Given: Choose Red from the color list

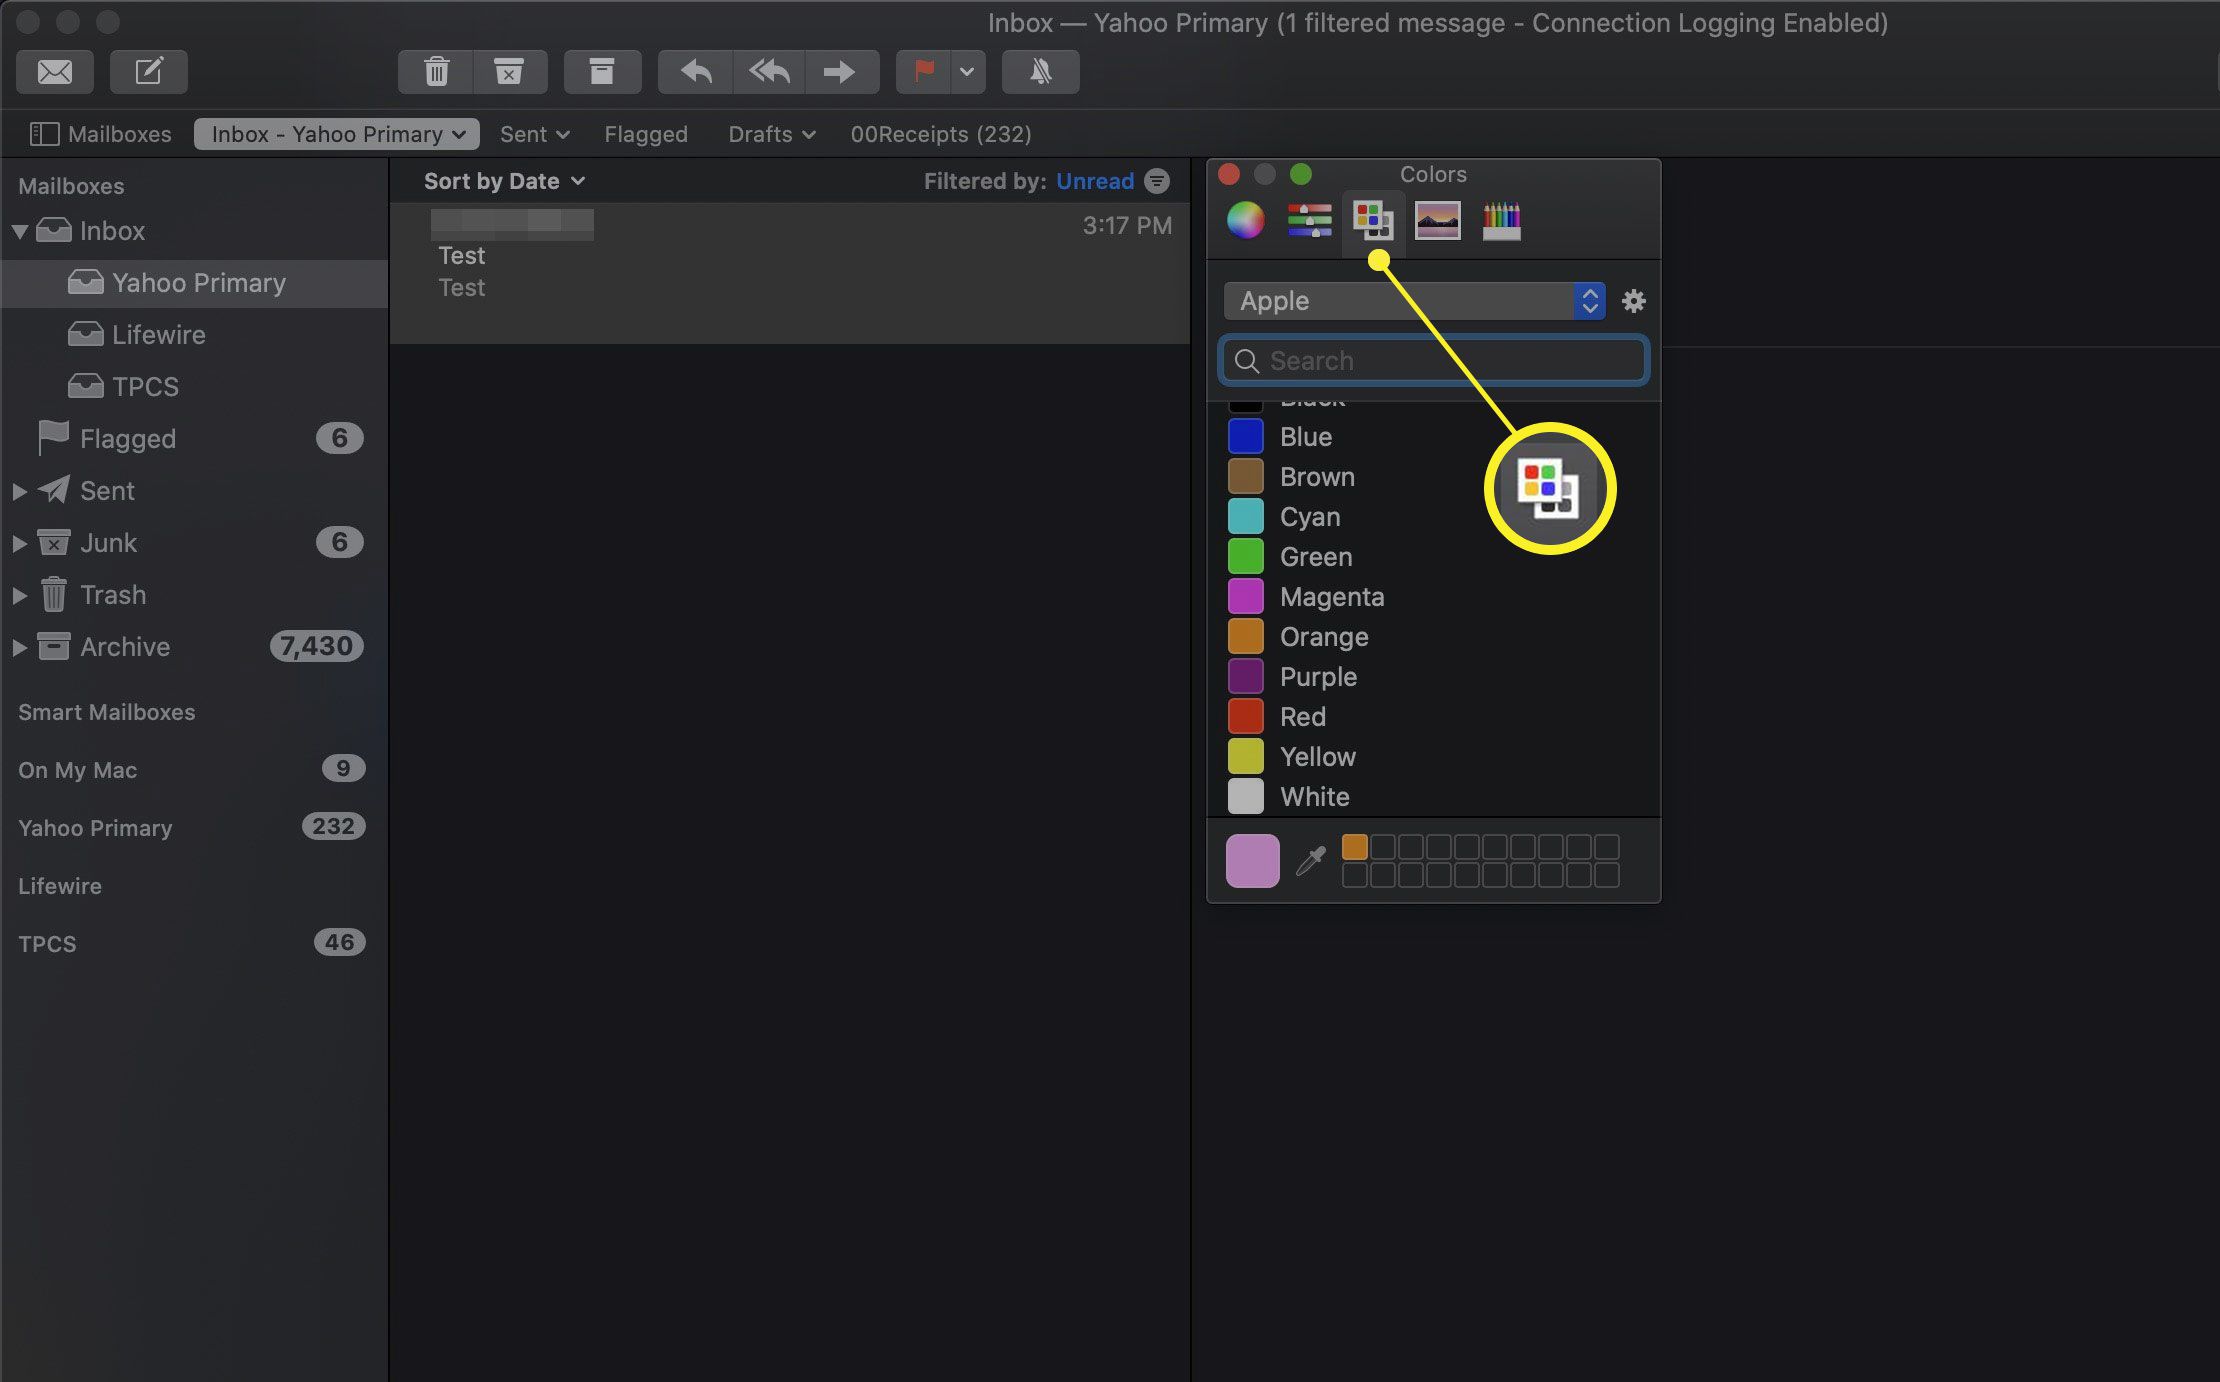Looking at the screenshot, I should point(1434,717).
